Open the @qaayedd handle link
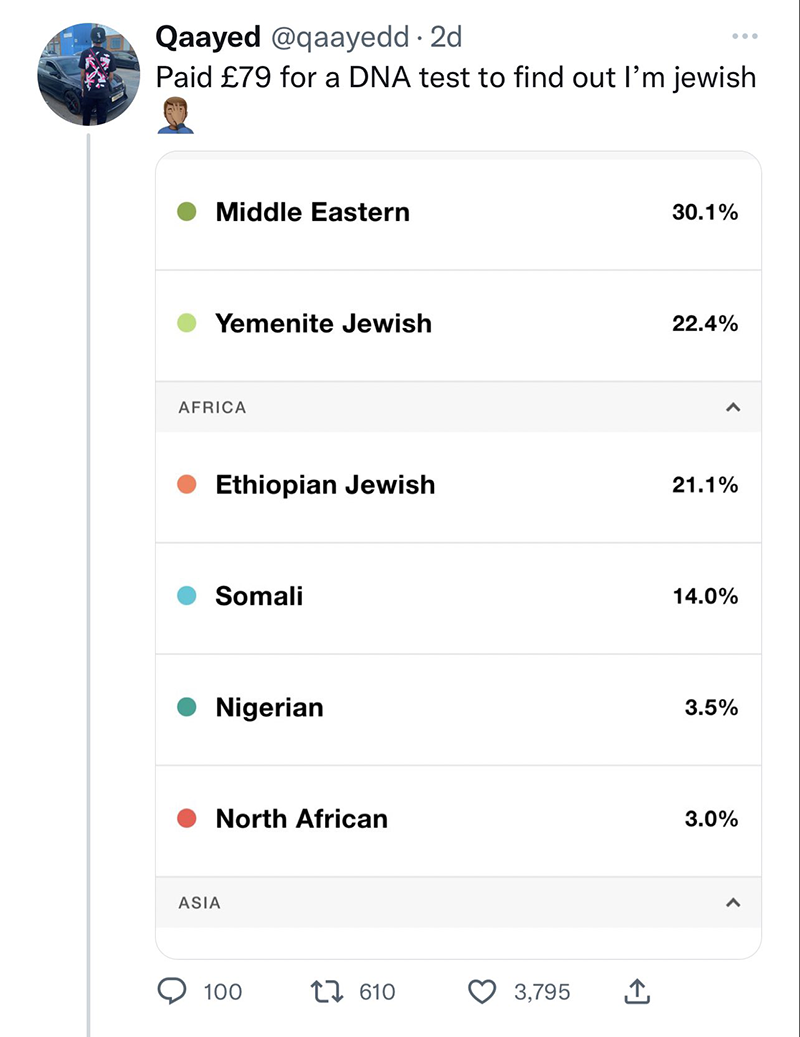 click(340, 38)
